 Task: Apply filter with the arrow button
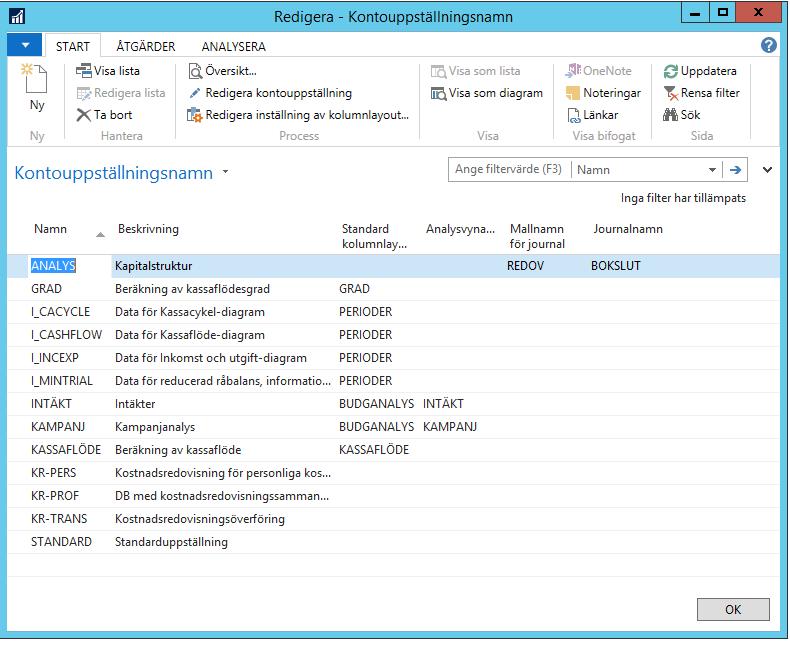[x=735, y=170]
